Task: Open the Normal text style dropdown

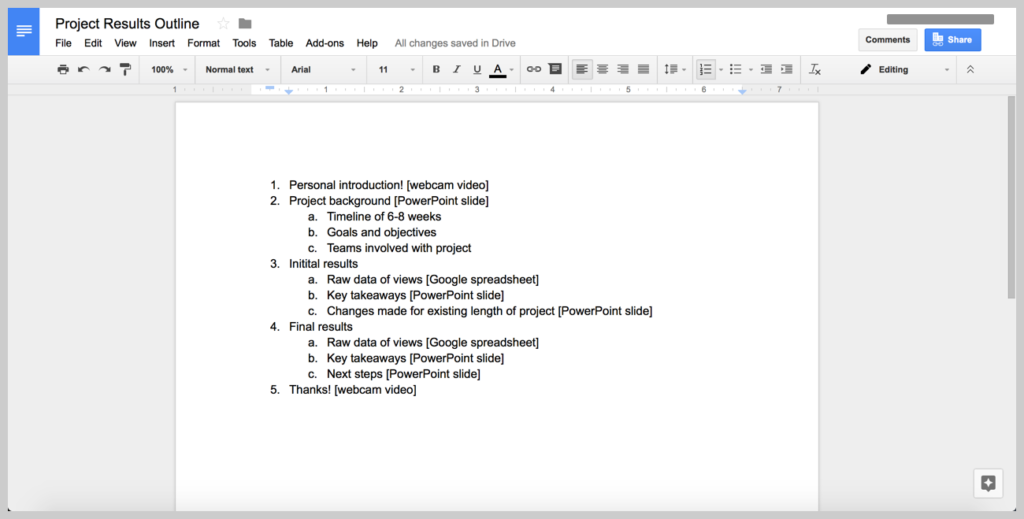Action: [237, 69]
